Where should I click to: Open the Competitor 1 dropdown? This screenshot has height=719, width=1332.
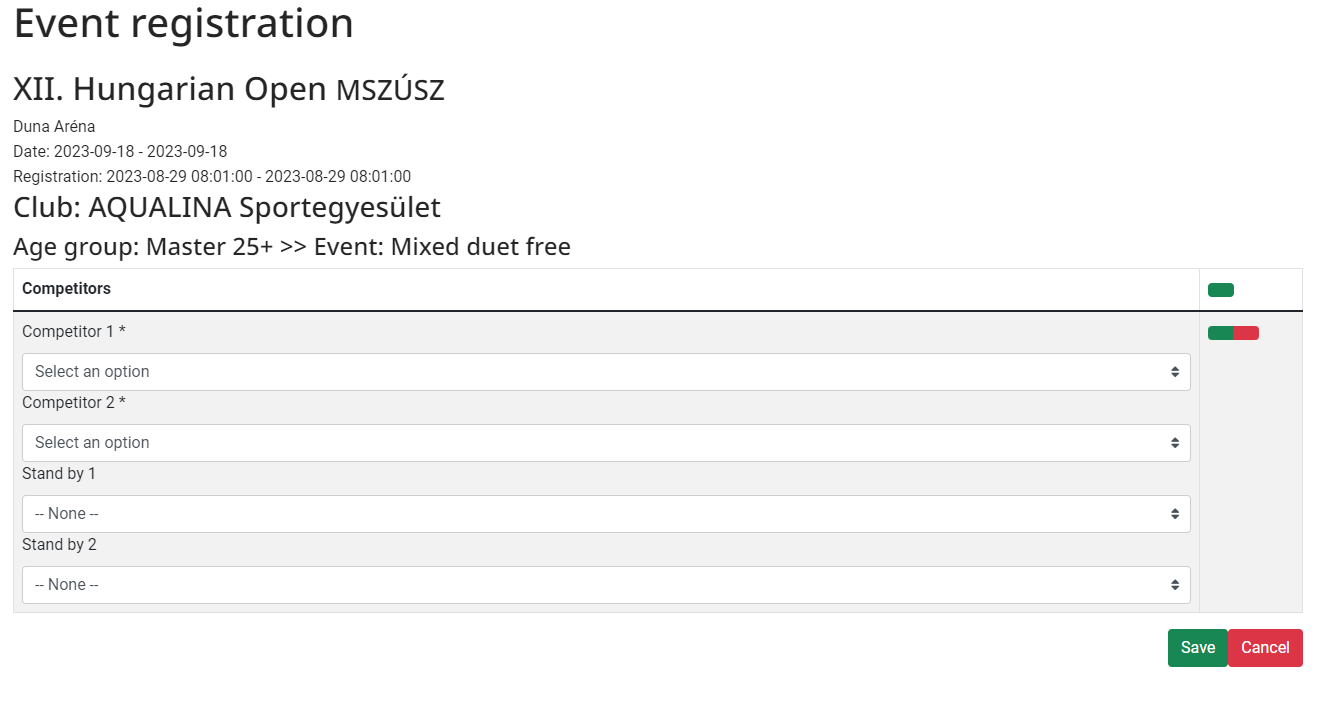pos(606,372)
